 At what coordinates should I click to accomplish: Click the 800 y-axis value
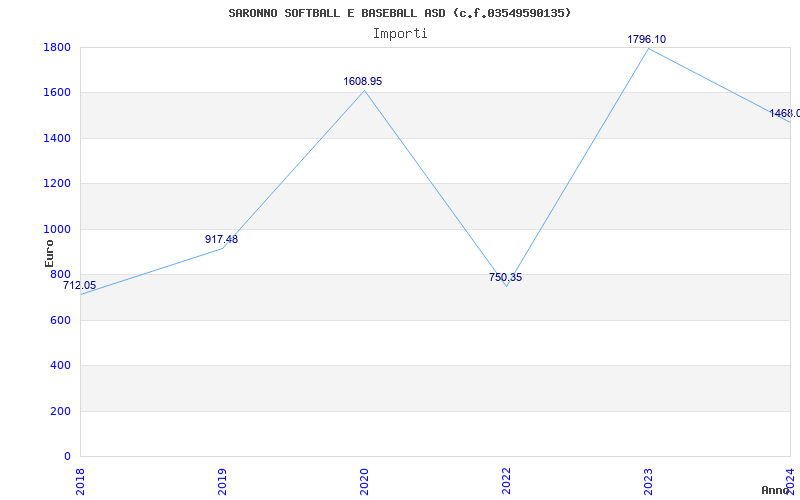point(60,274)
